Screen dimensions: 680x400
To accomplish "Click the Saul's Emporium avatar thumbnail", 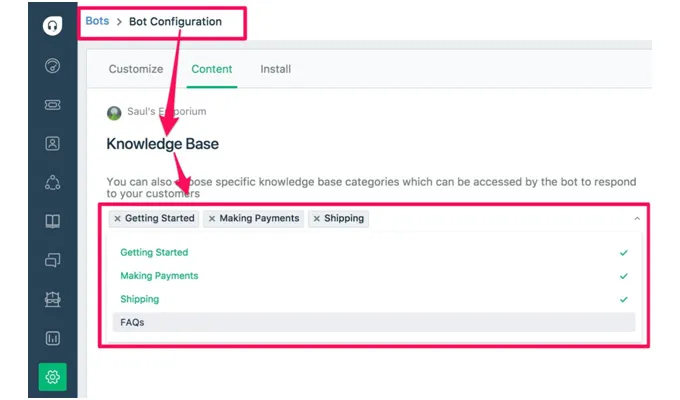I will pyautogui.click(x=114, y=112).
